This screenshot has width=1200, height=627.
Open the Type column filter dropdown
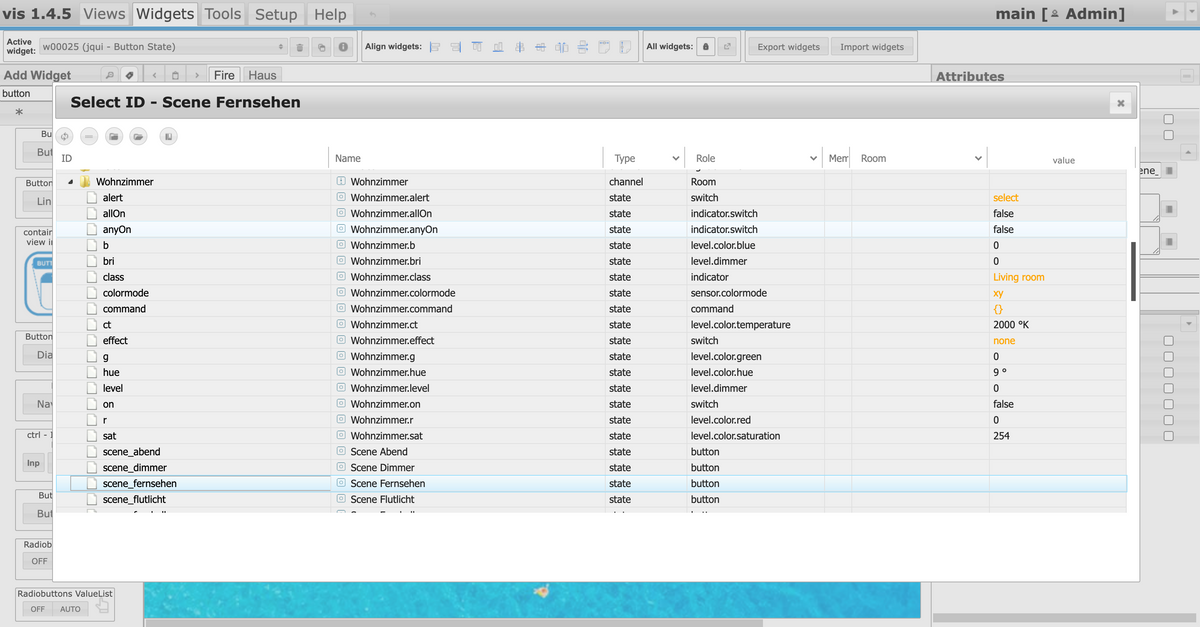pyautogui.click(x=675, y=159)
